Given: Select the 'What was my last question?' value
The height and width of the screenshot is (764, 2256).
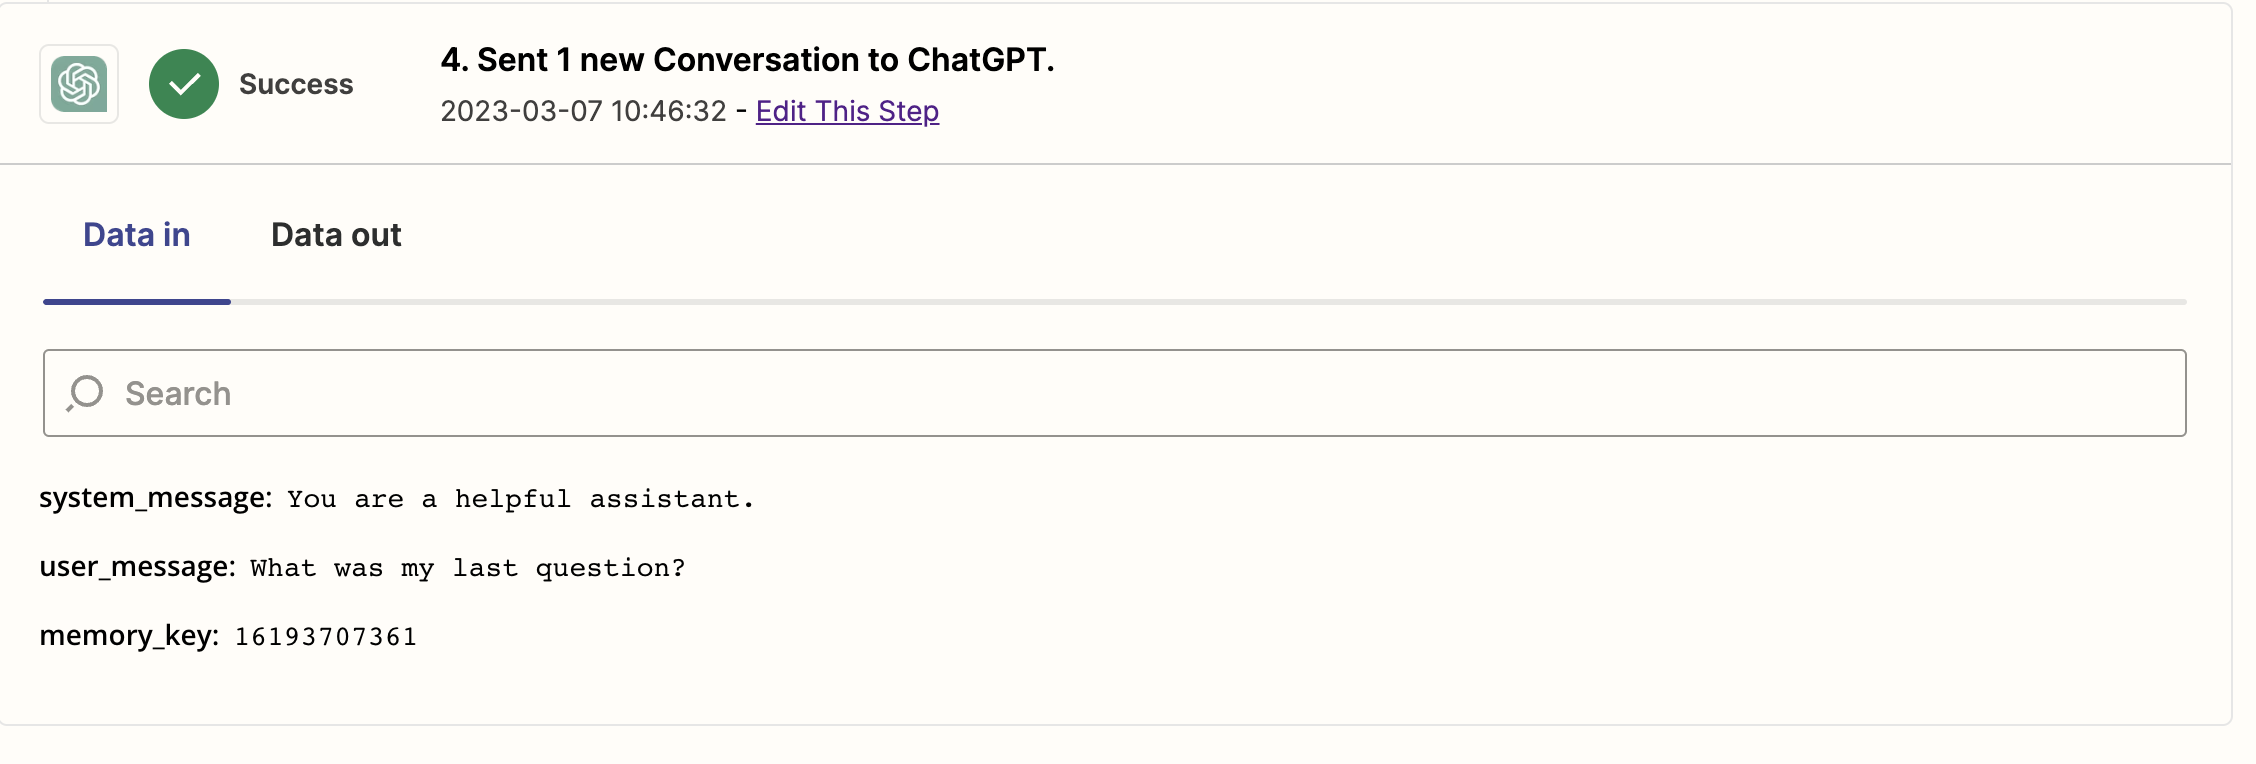Looking at the screenshot, I should click(x=468, y=568).
